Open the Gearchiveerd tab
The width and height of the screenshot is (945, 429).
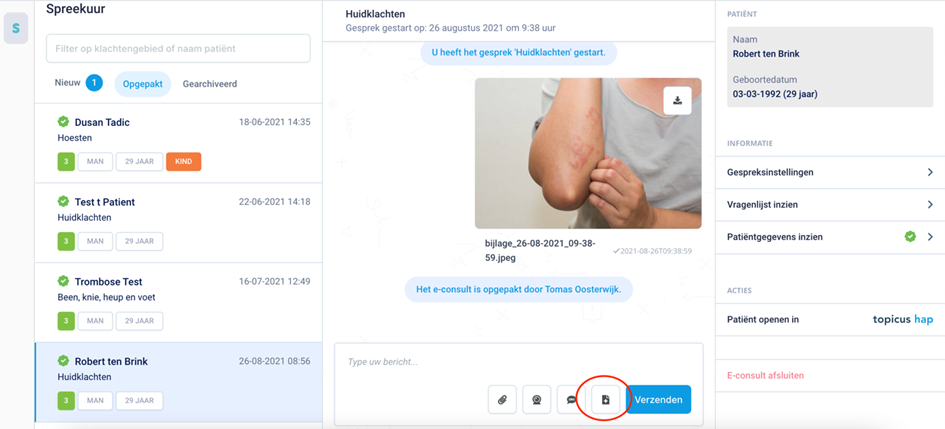(x=210, y=84)
